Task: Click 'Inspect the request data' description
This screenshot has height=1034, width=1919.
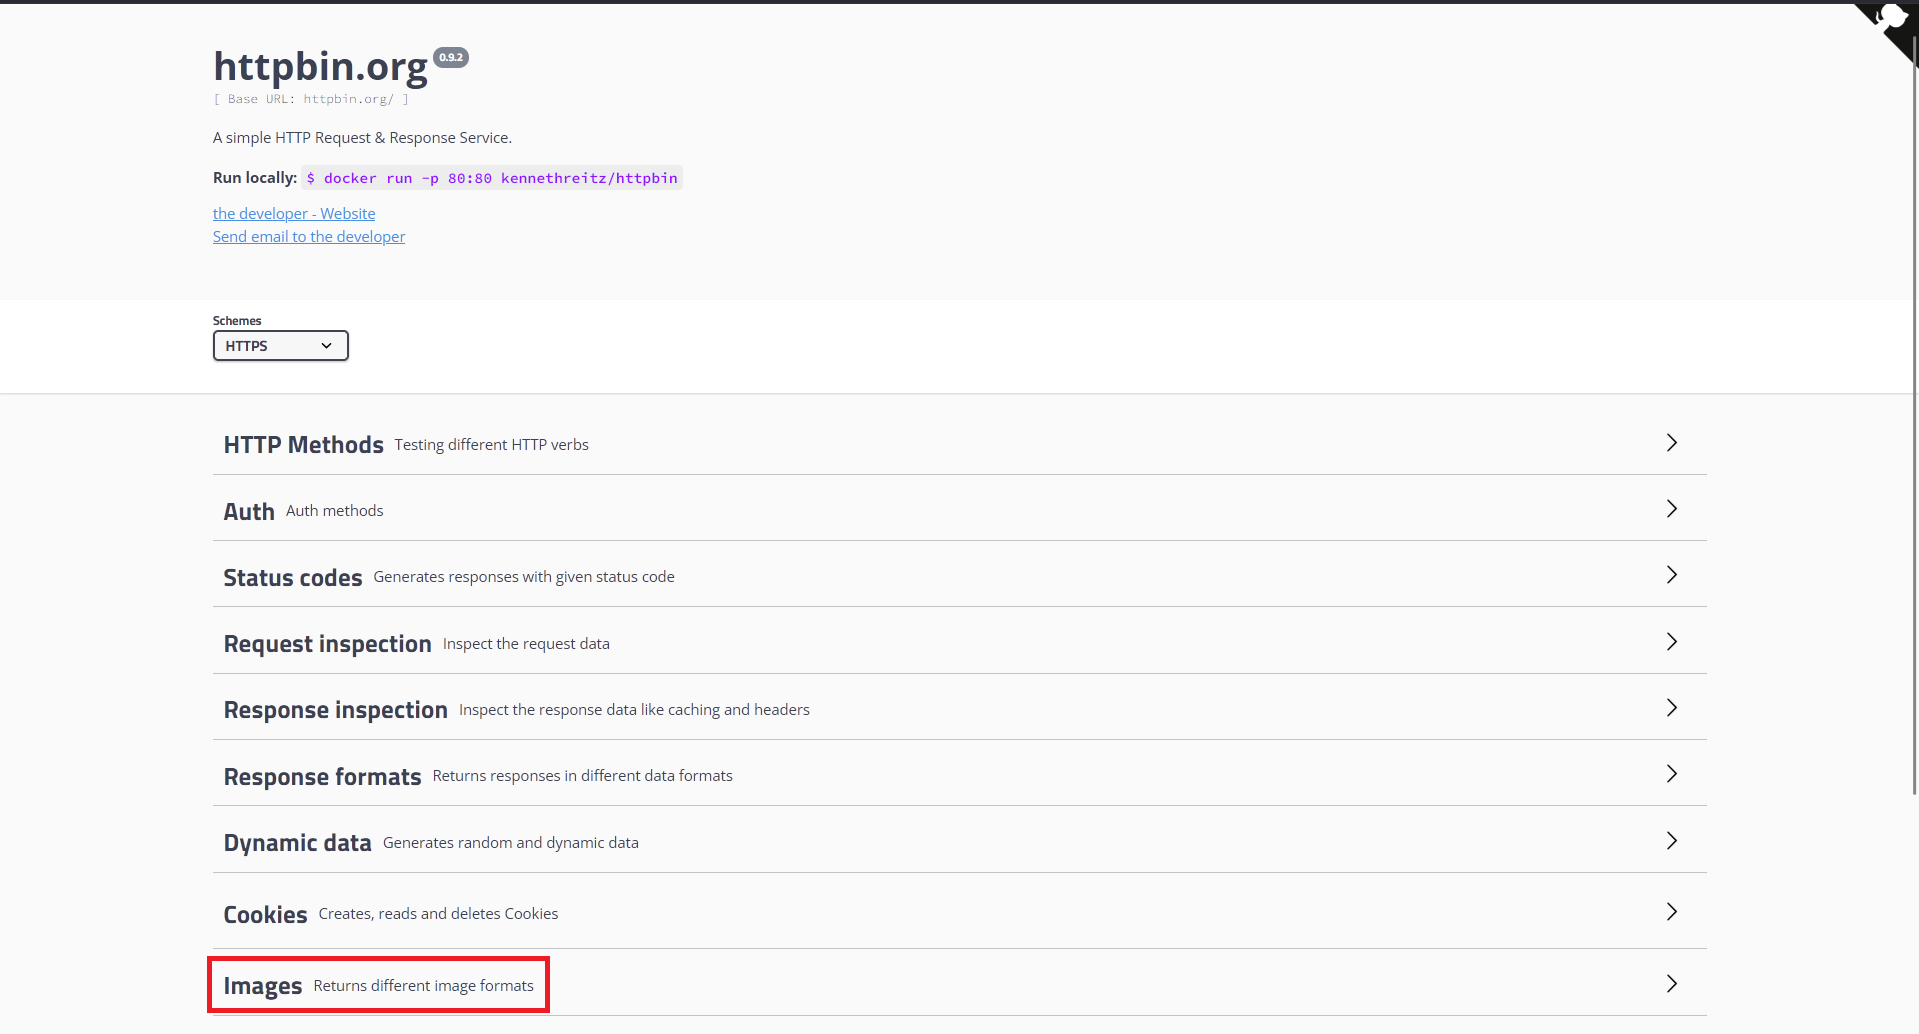Action: pos(526,644)
